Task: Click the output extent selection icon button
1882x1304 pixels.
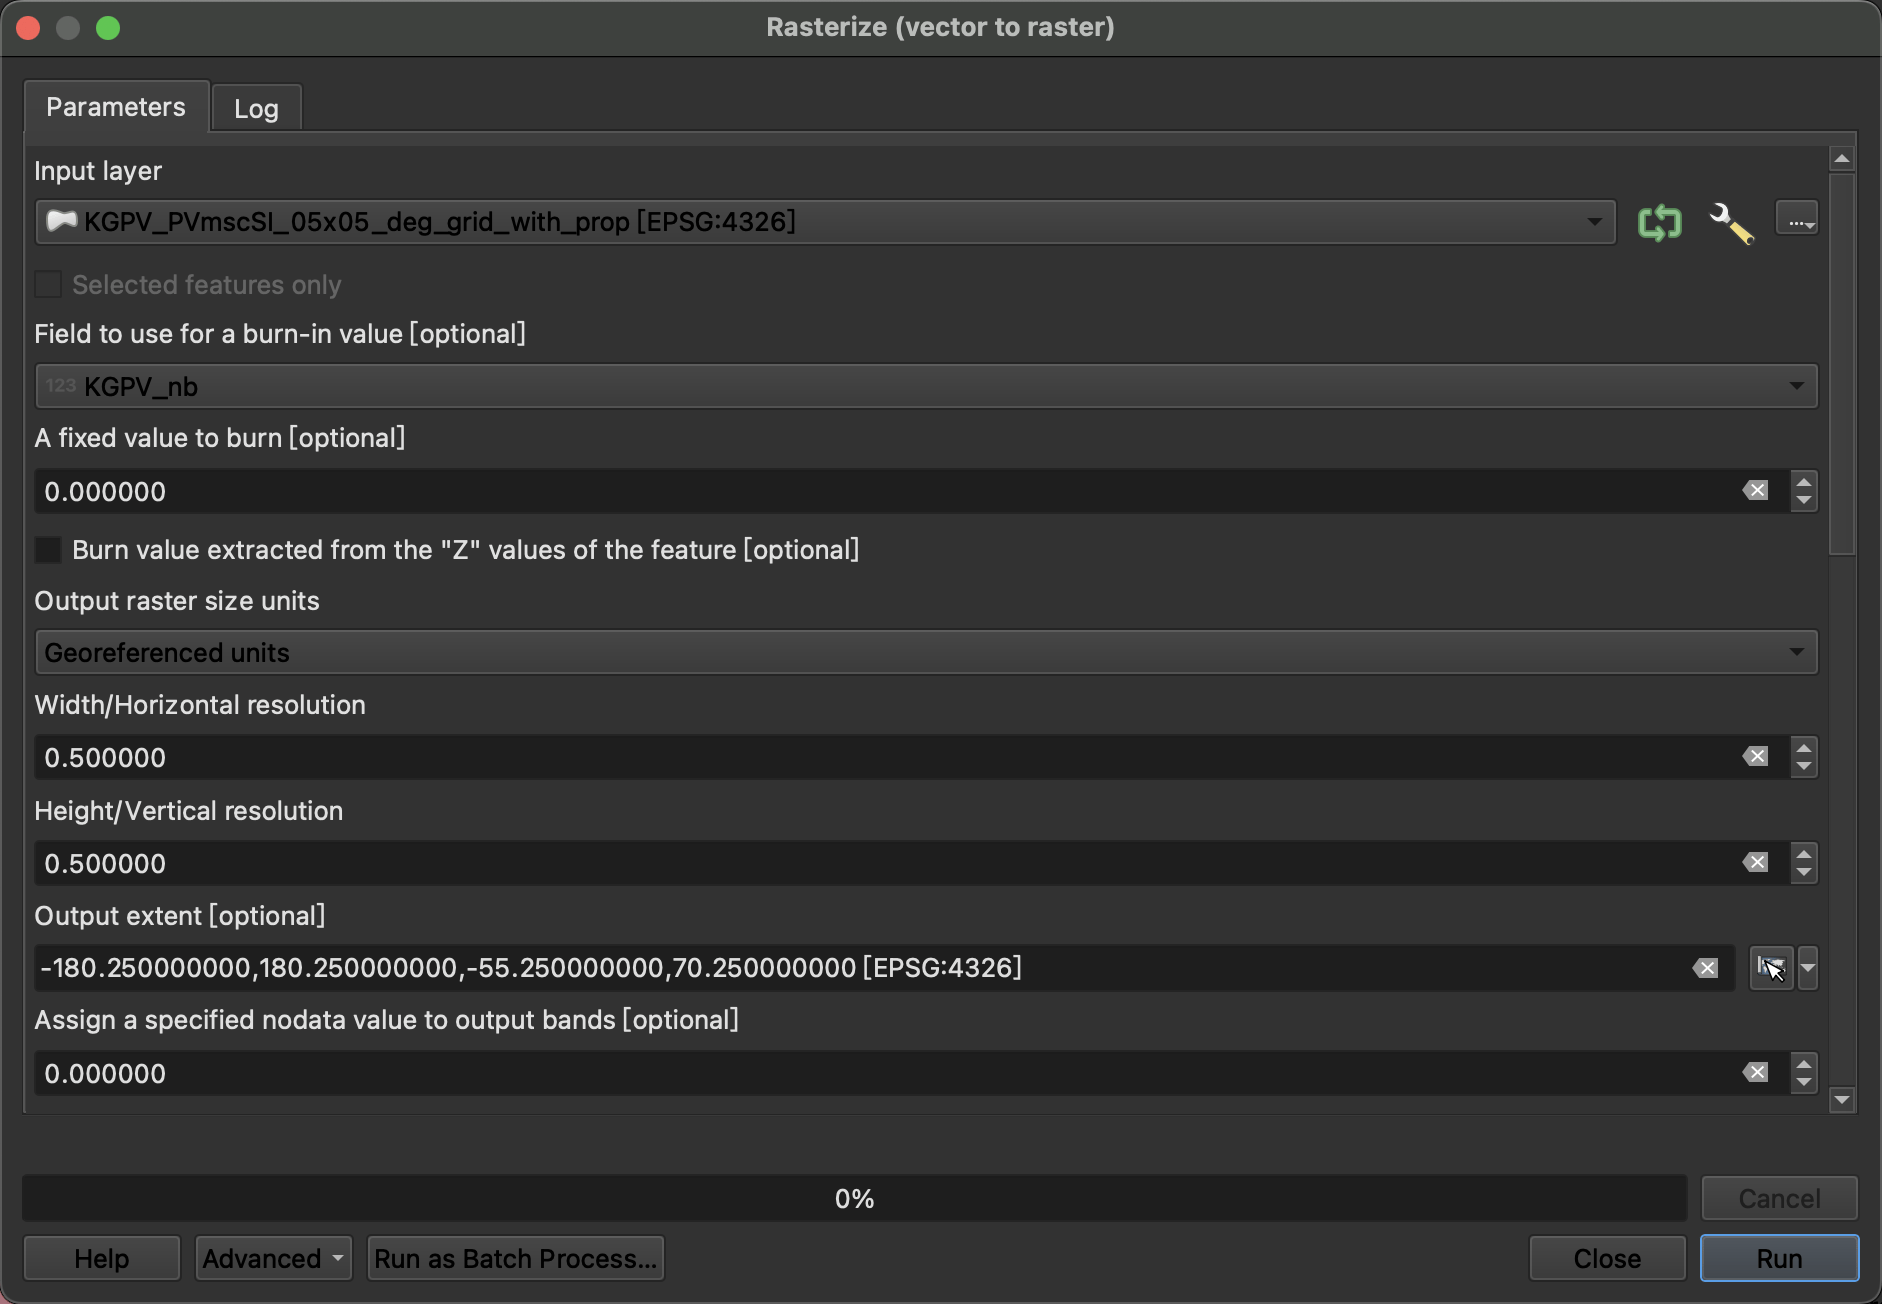Action: tap(1771, 968)
